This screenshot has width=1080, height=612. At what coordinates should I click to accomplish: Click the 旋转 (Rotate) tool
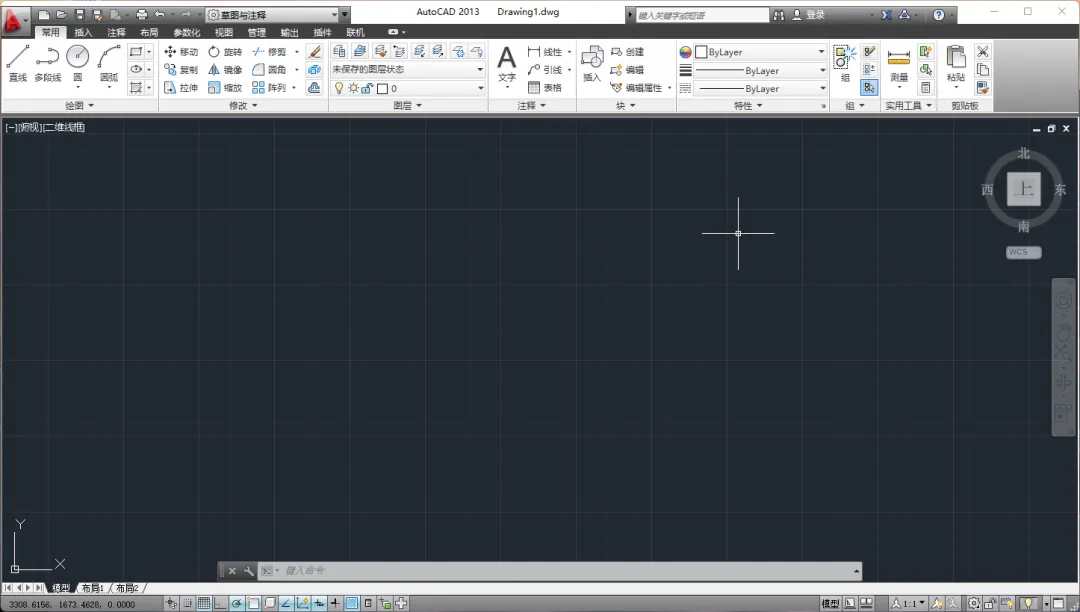225,52
